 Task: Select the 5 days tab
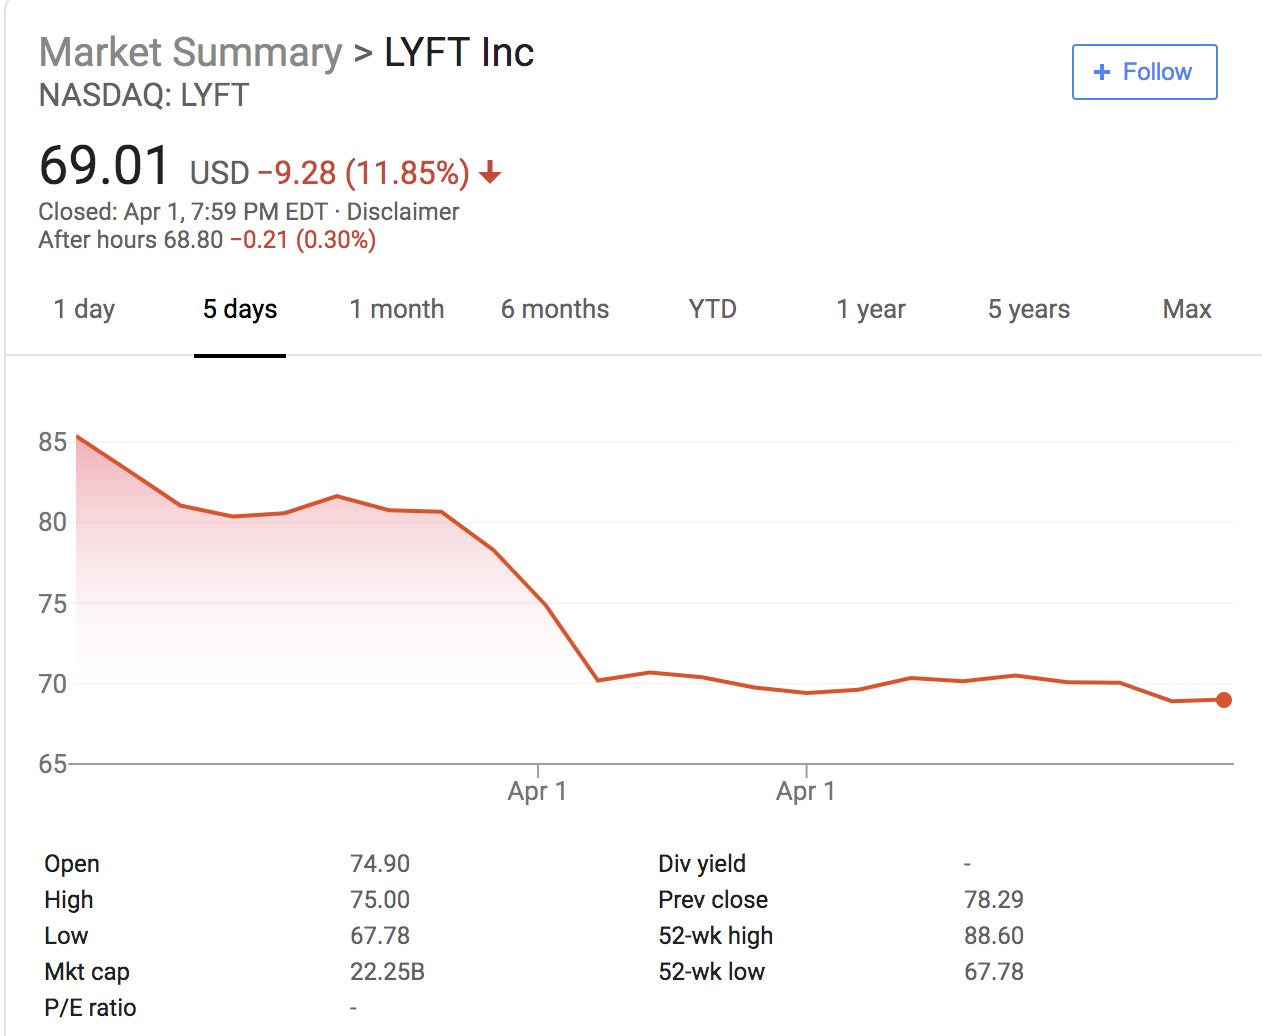240,309
